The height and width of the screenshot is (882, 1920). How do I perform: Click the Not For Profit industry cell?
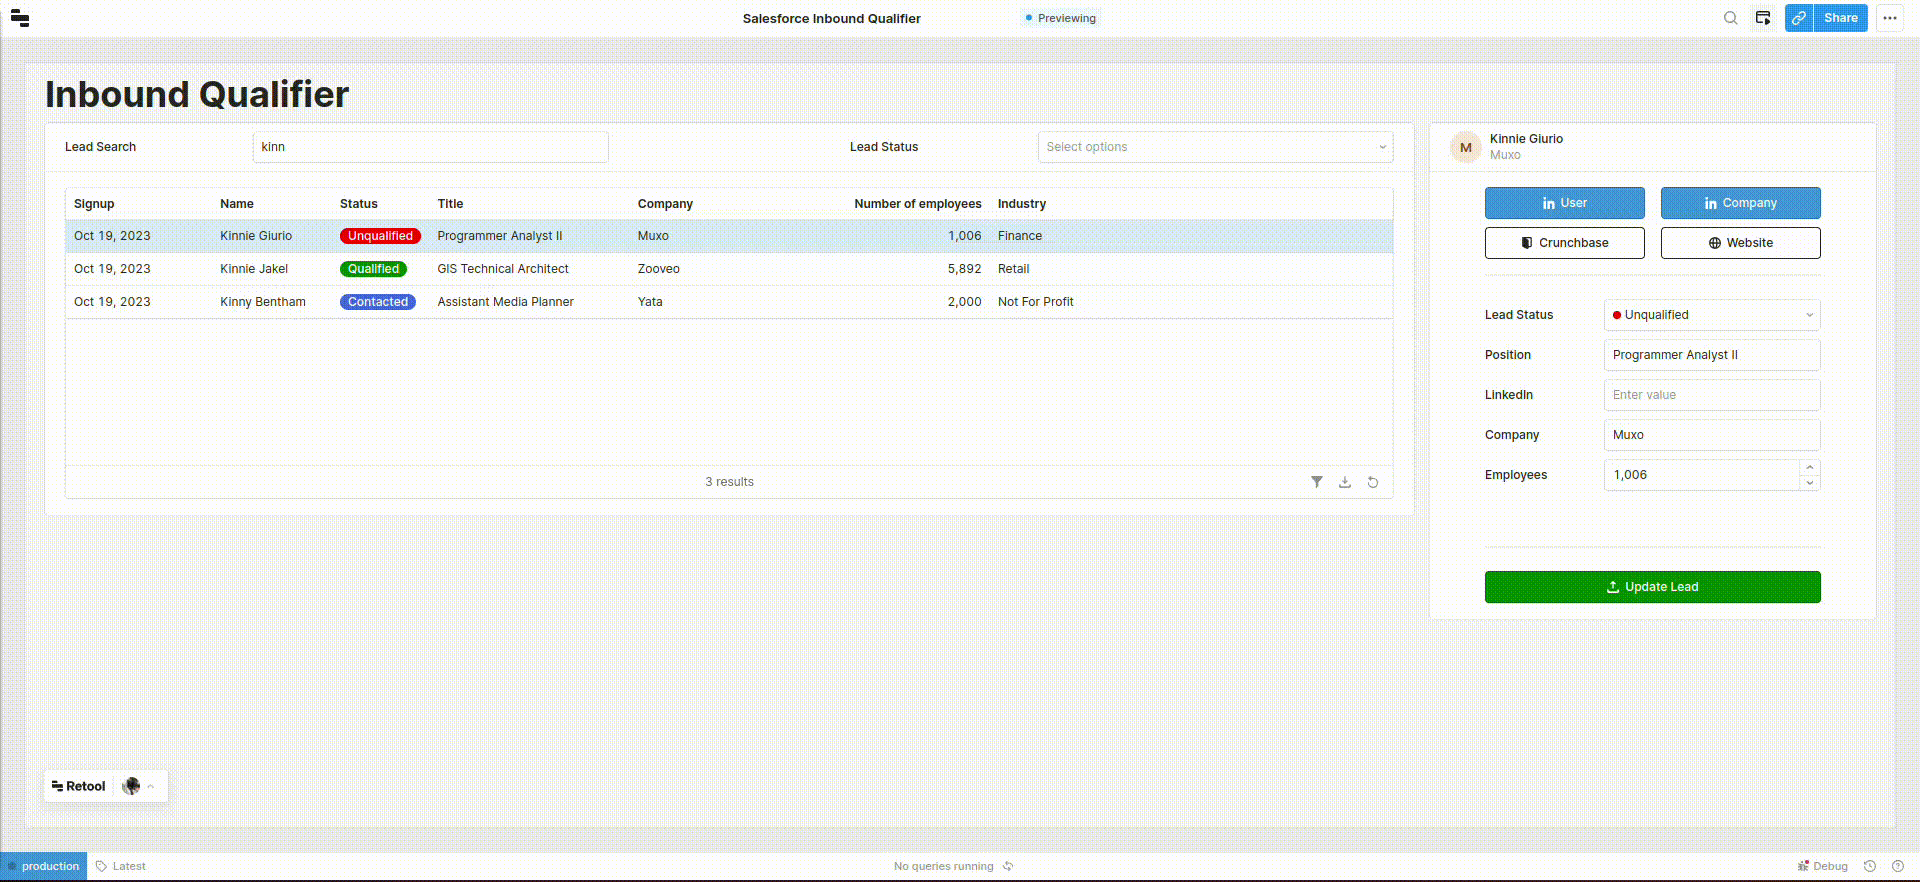[x=1036, y=302]
